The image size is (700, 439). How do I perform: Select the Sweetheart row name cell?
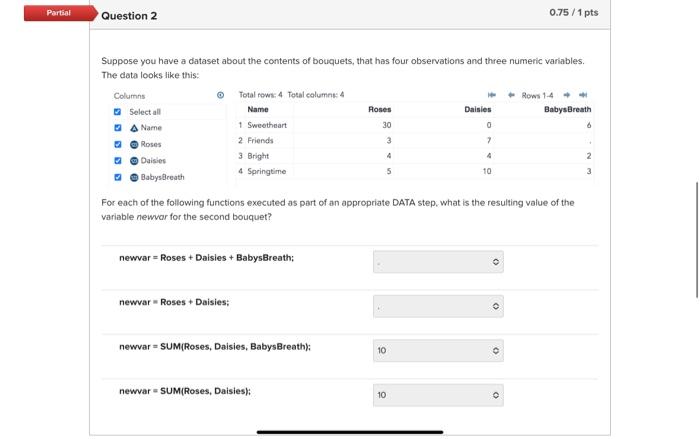(267, 125)
